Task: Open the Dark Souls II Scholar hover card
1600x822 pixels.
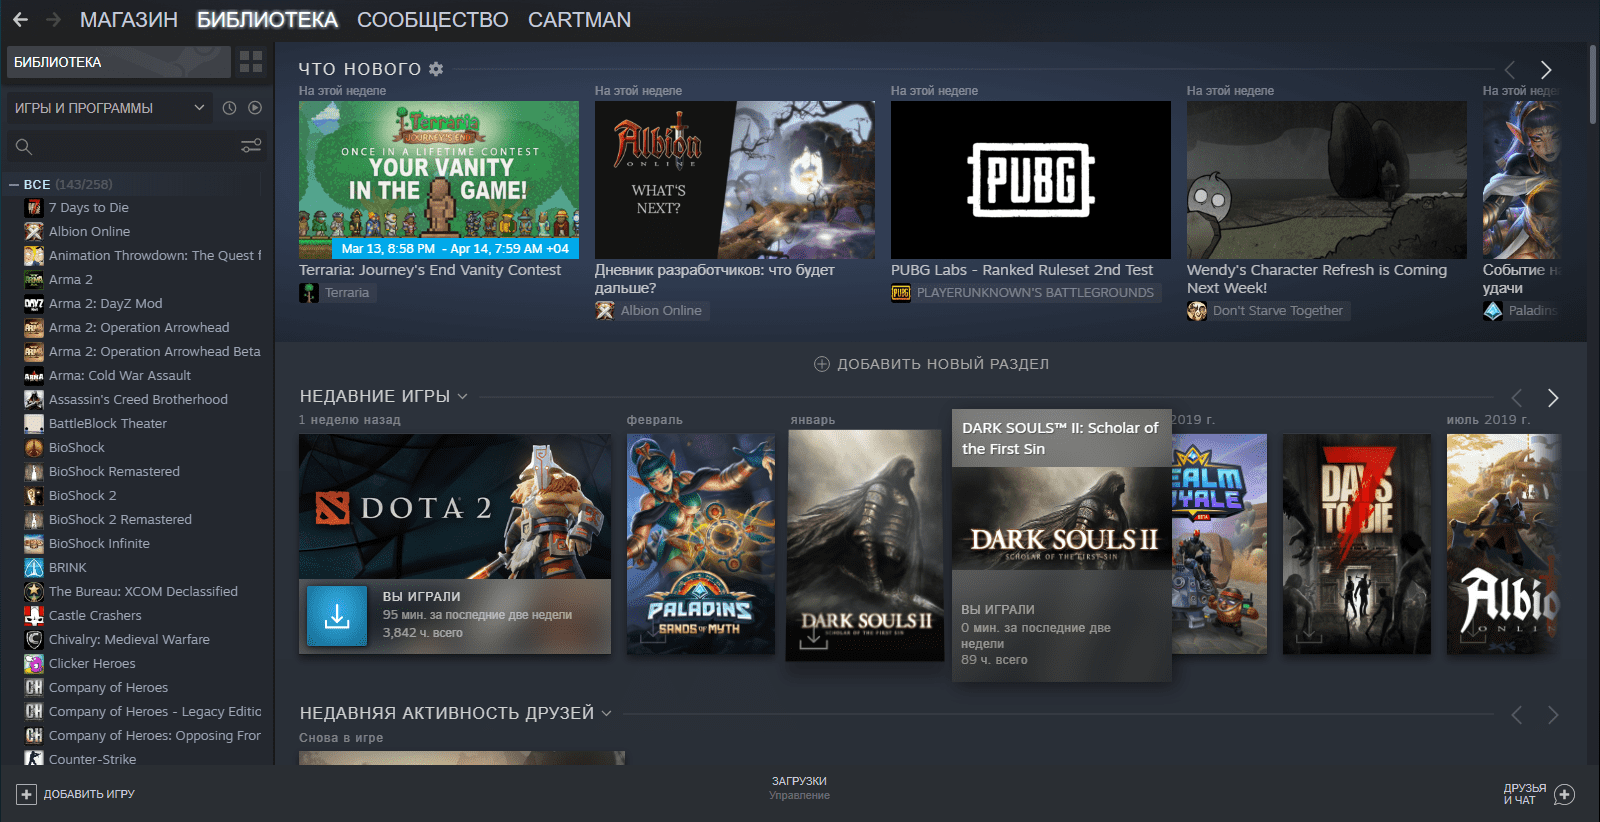Action: pyautogui.click(x=1062, y=546)
